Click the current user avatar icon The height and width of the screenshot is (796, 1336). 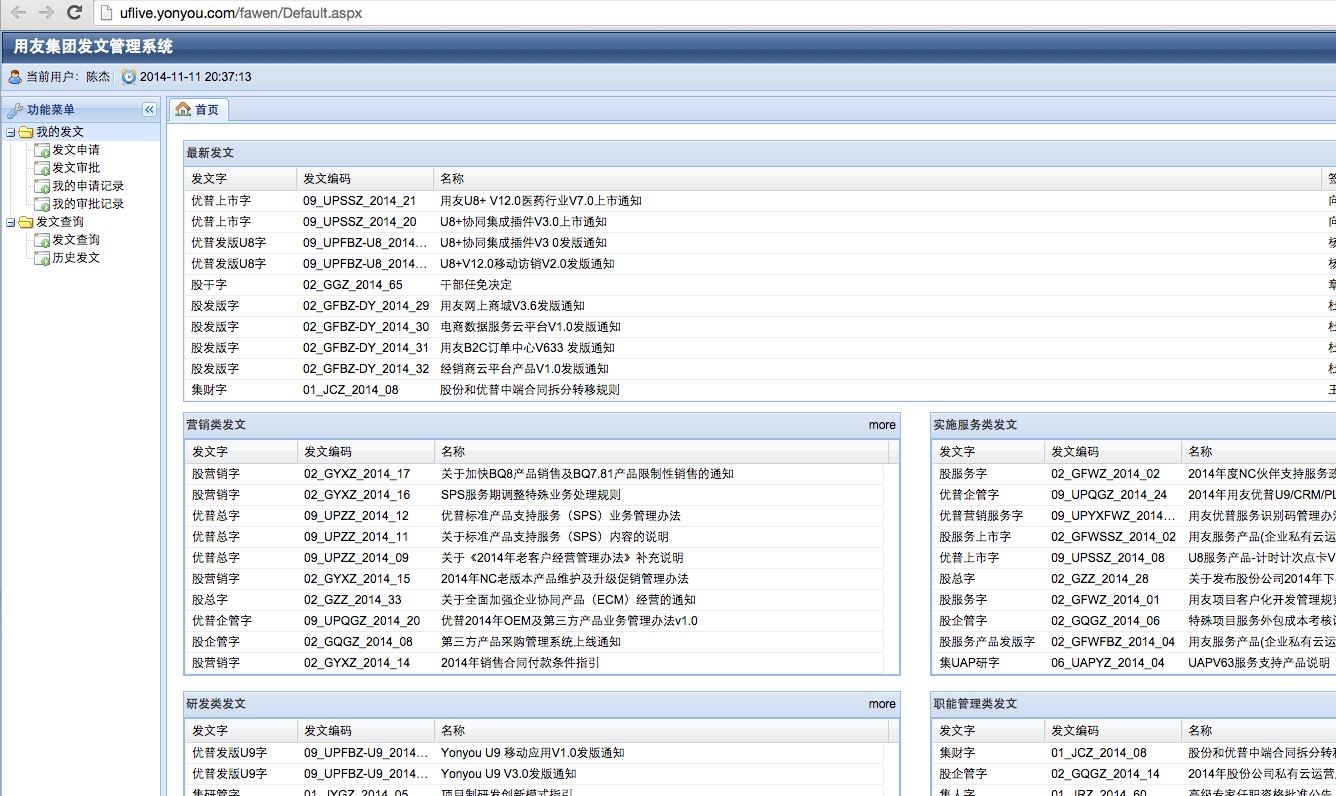click(15, 77)
